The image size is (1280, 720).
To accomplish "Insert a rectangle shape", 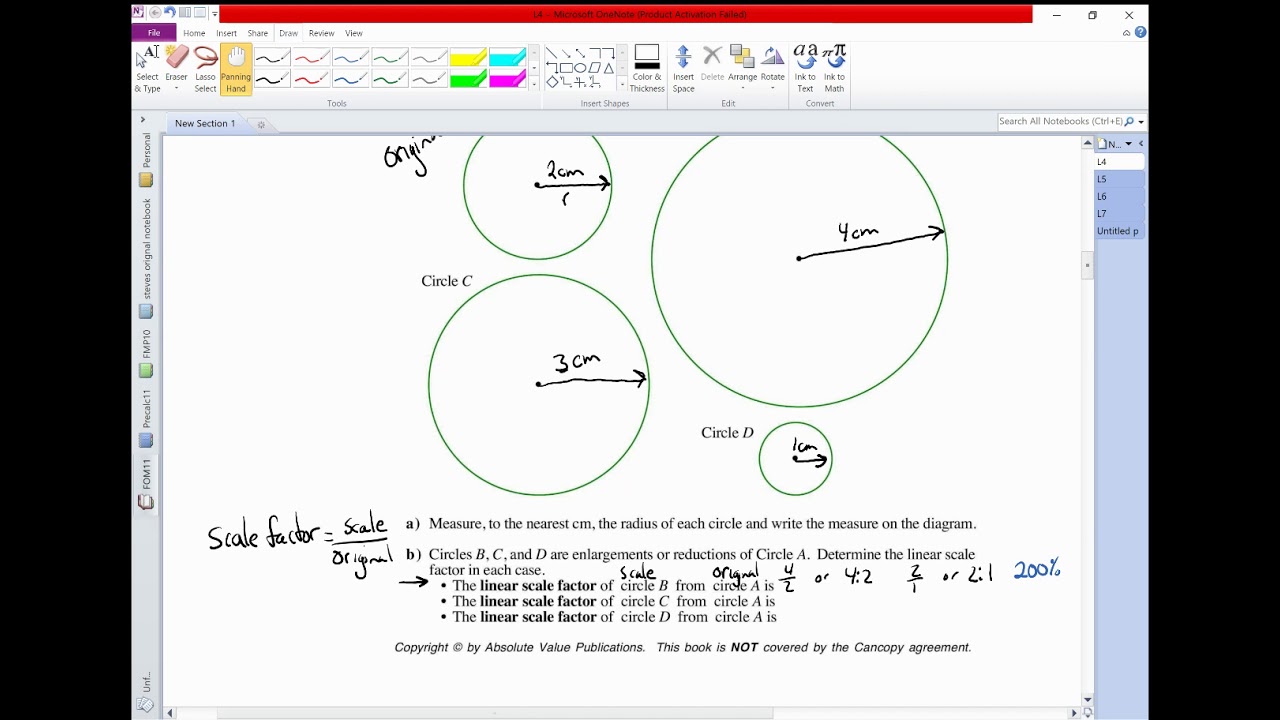I will [x=566, y=68].
